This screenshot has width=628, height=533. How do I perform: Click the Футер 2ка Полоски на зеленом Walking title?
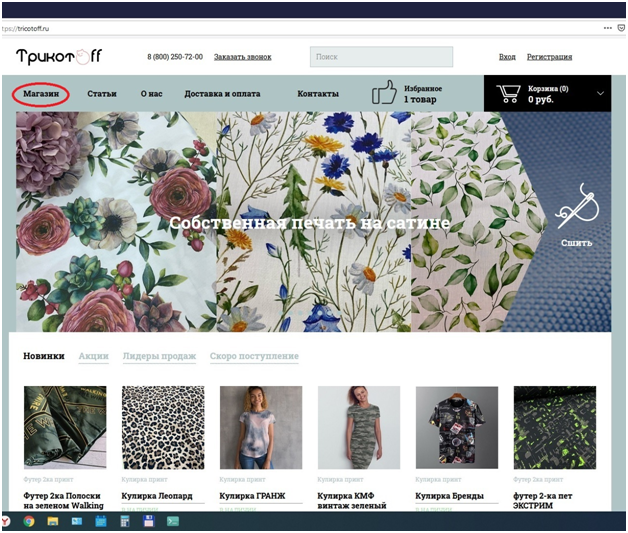[x=63, y=501]
